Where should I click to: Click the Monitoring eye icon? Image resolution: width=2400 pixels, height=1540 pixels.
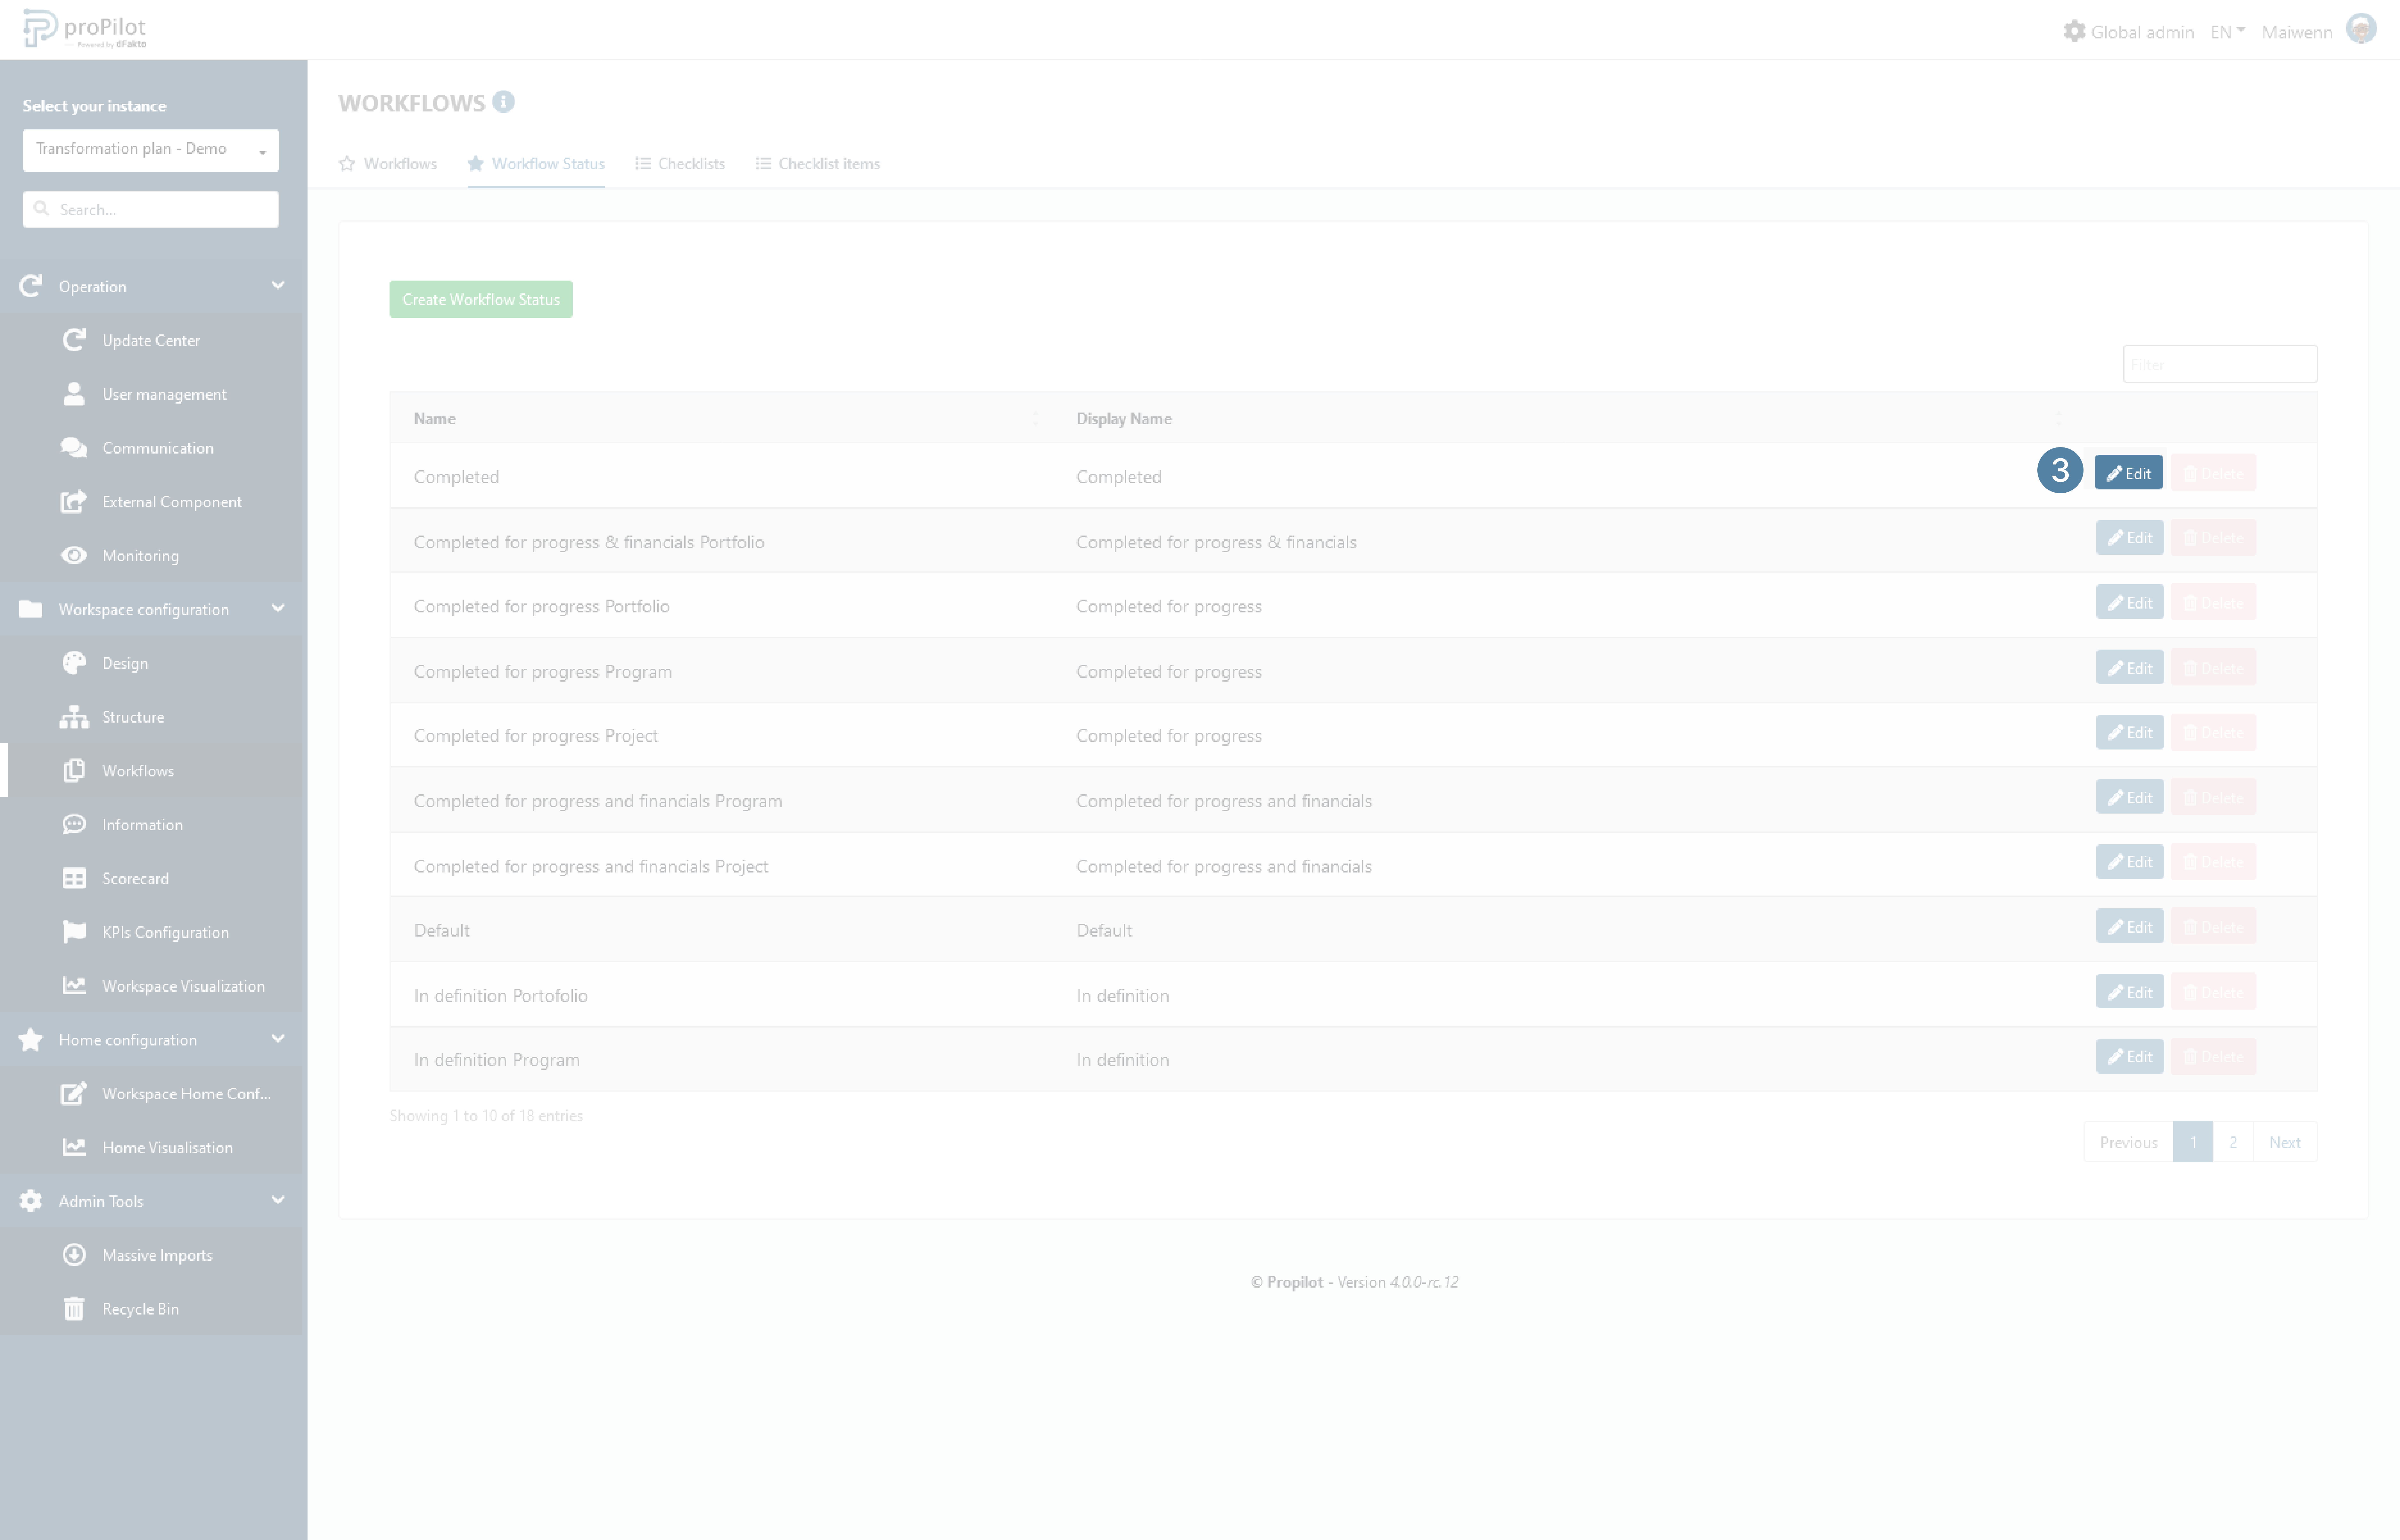pyautogui.click(x=74, y=555)
